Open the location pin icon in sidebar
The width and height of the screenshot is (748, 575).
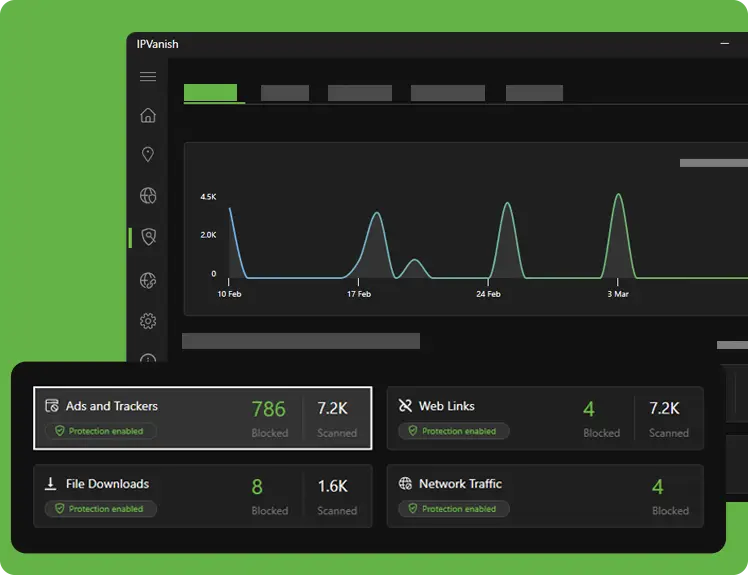(148, 154)
